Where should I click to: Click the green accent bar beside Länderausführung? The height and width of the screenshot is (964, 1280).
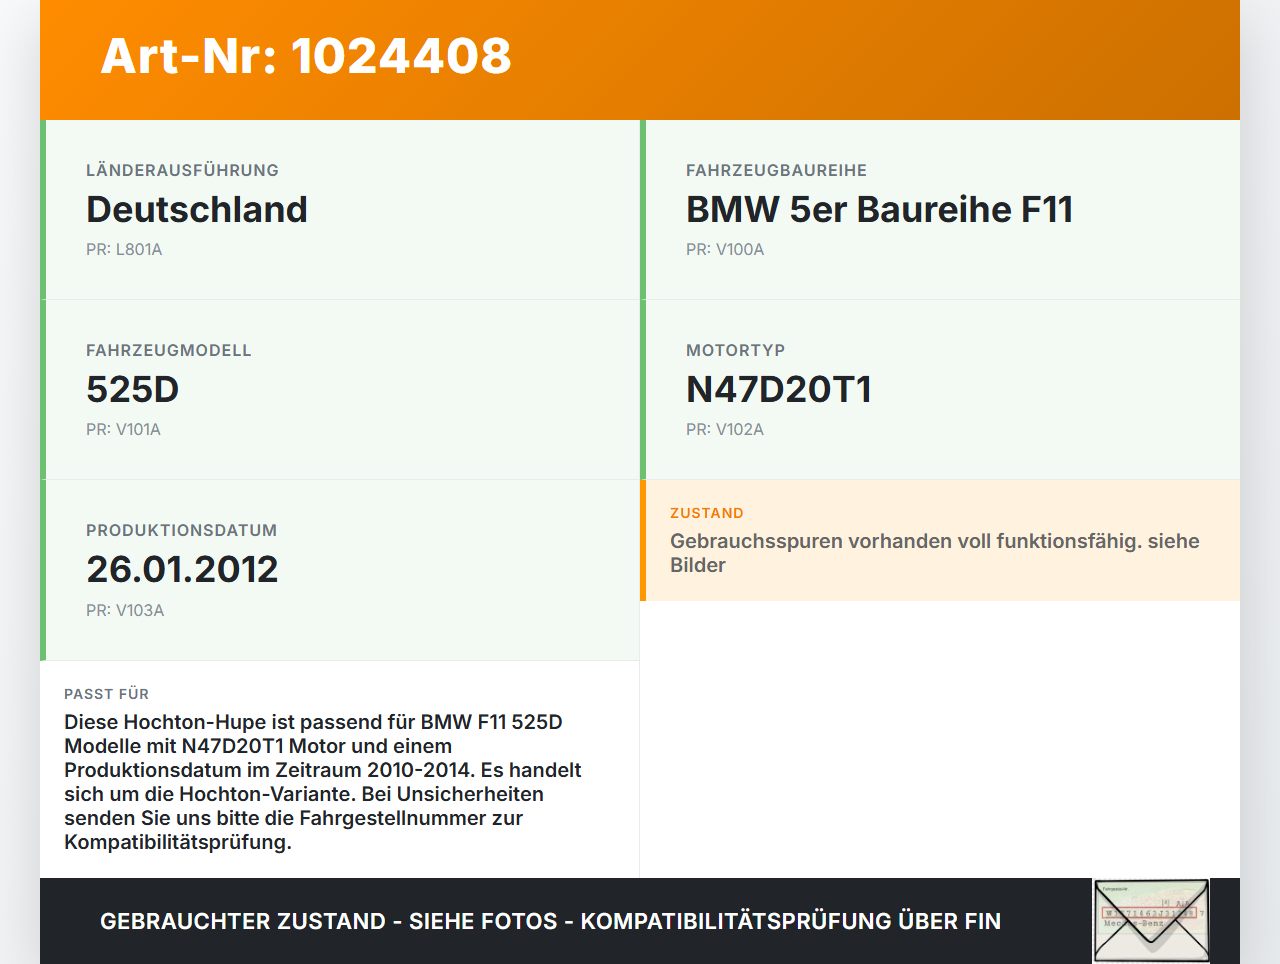tap(41, 209)
